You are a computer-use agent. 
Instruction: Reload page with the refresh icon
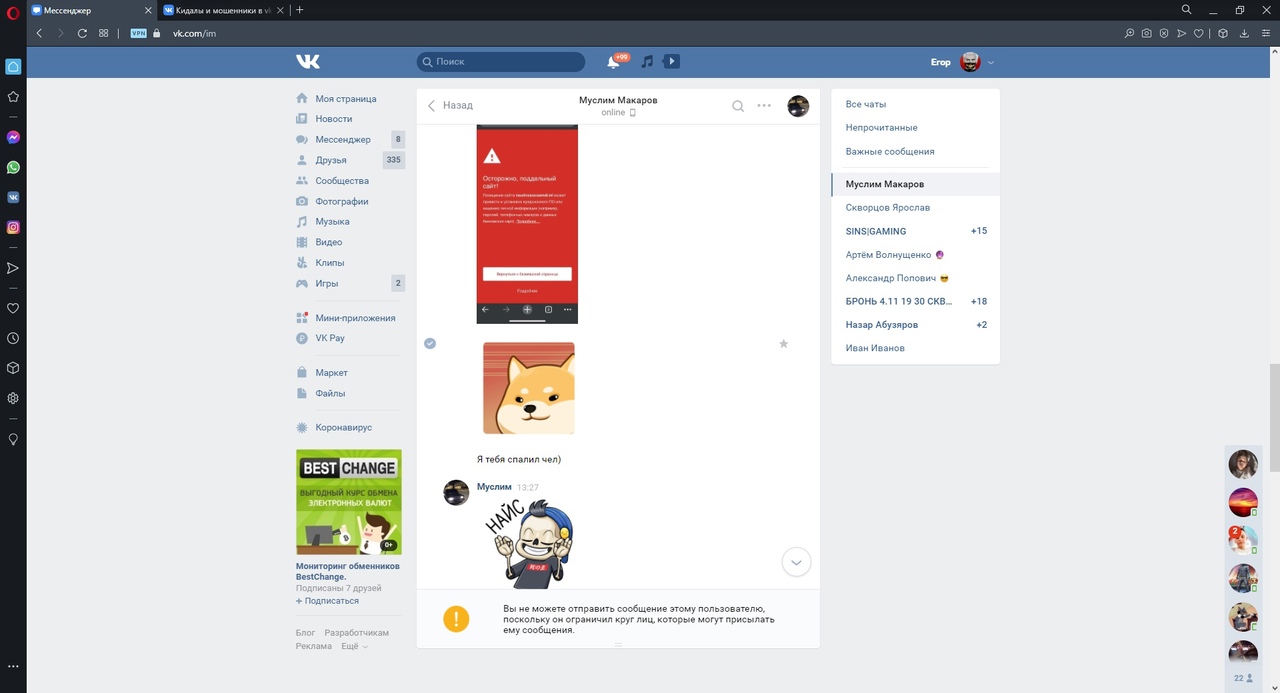coord(82,33)
